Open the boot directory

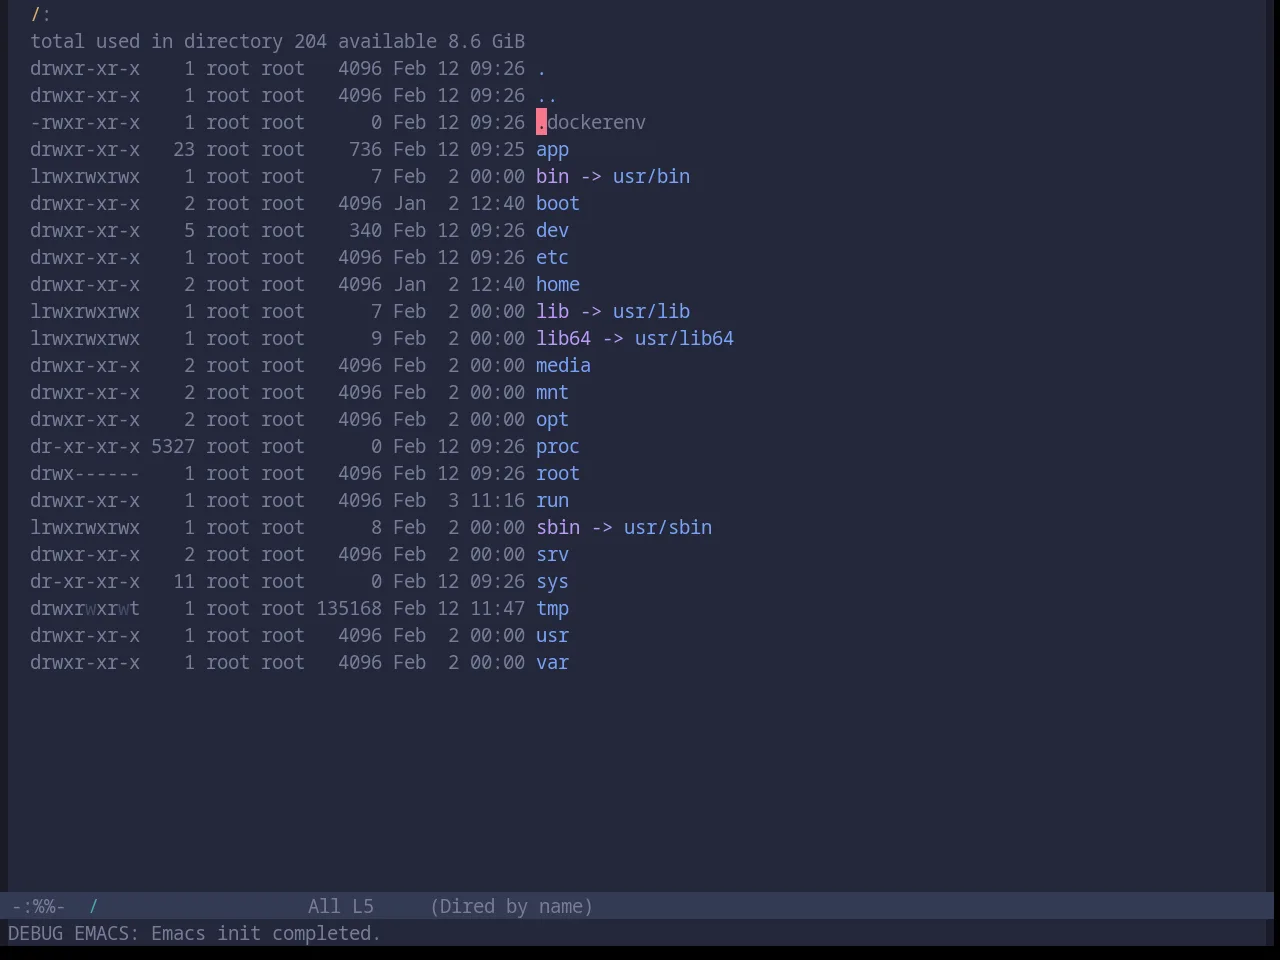(x=558, y=203)
